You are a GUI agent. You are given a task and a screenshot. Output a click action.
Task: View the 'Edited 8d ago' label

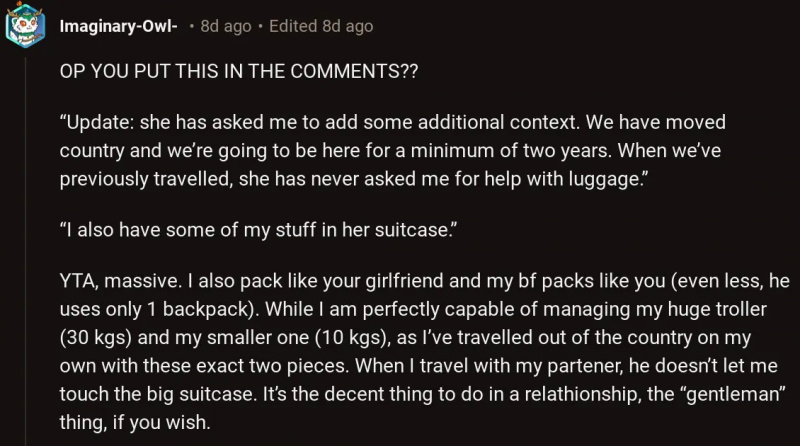(x=321, y=26)
